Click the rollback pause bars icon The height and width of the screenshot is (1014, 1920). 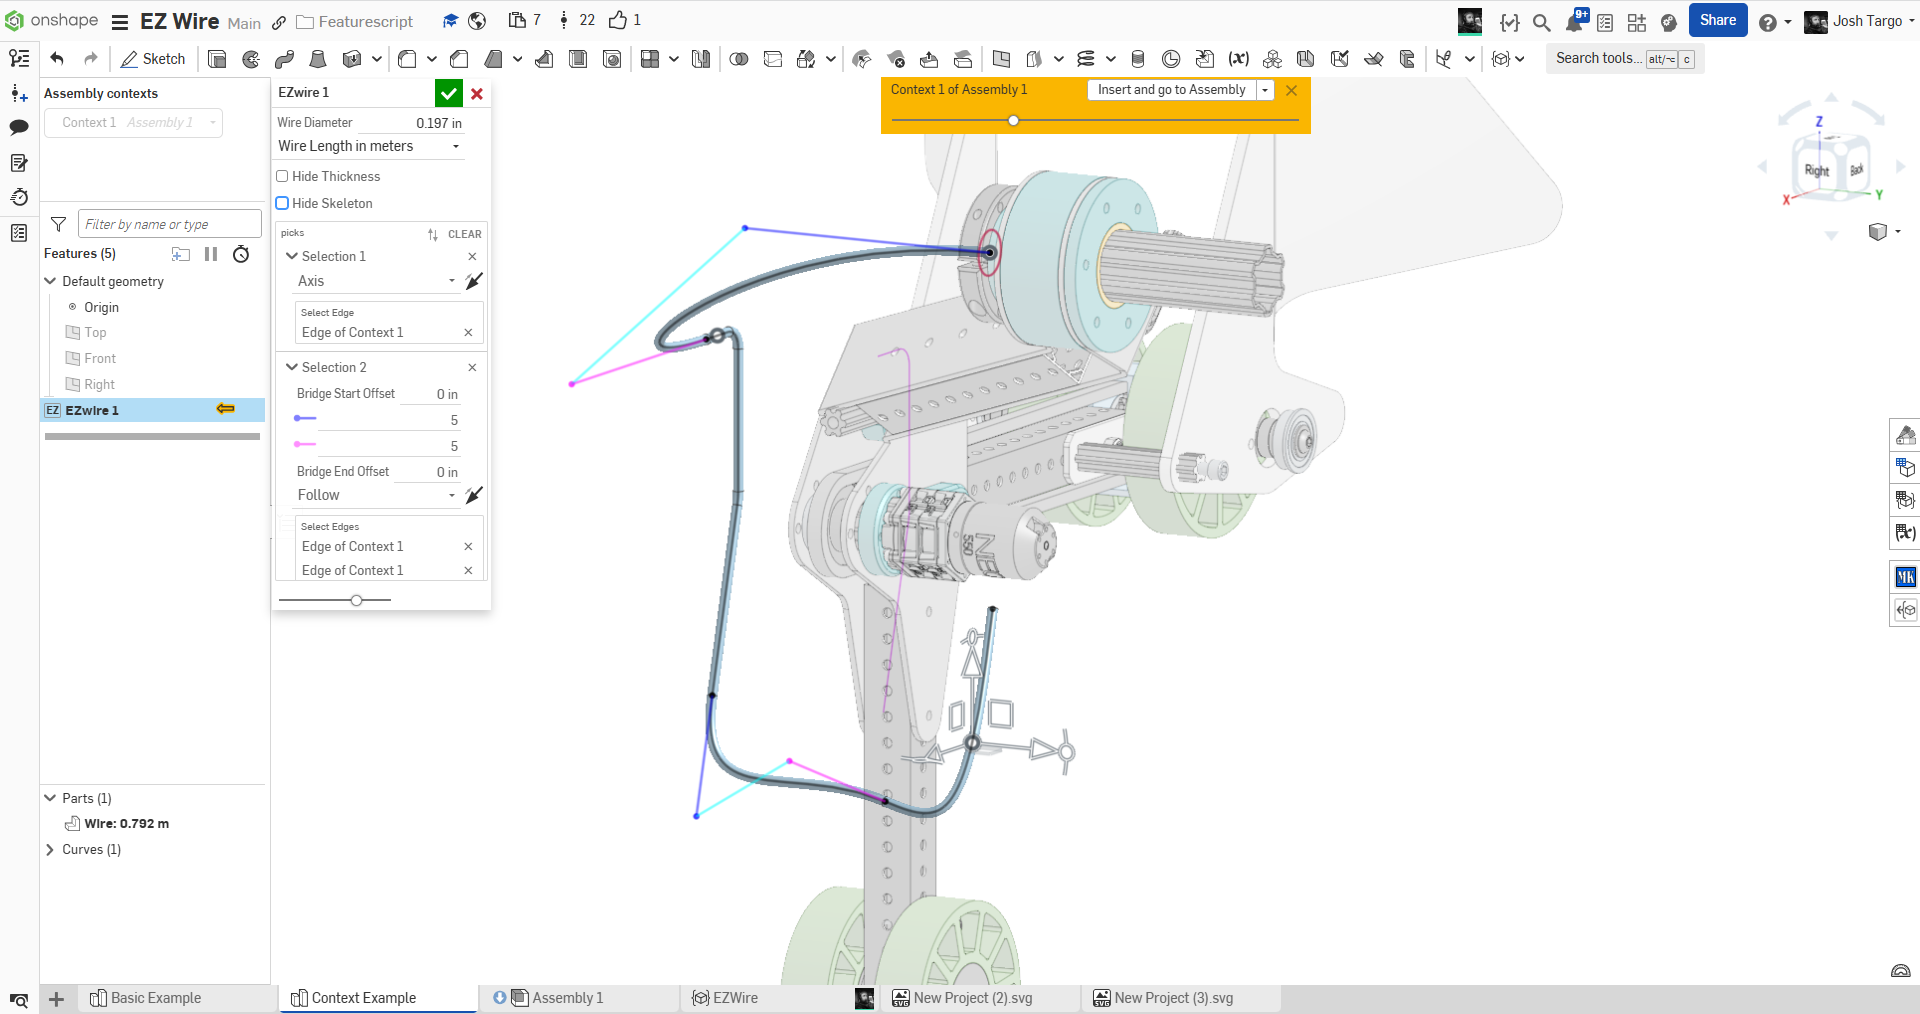(211, 254)
